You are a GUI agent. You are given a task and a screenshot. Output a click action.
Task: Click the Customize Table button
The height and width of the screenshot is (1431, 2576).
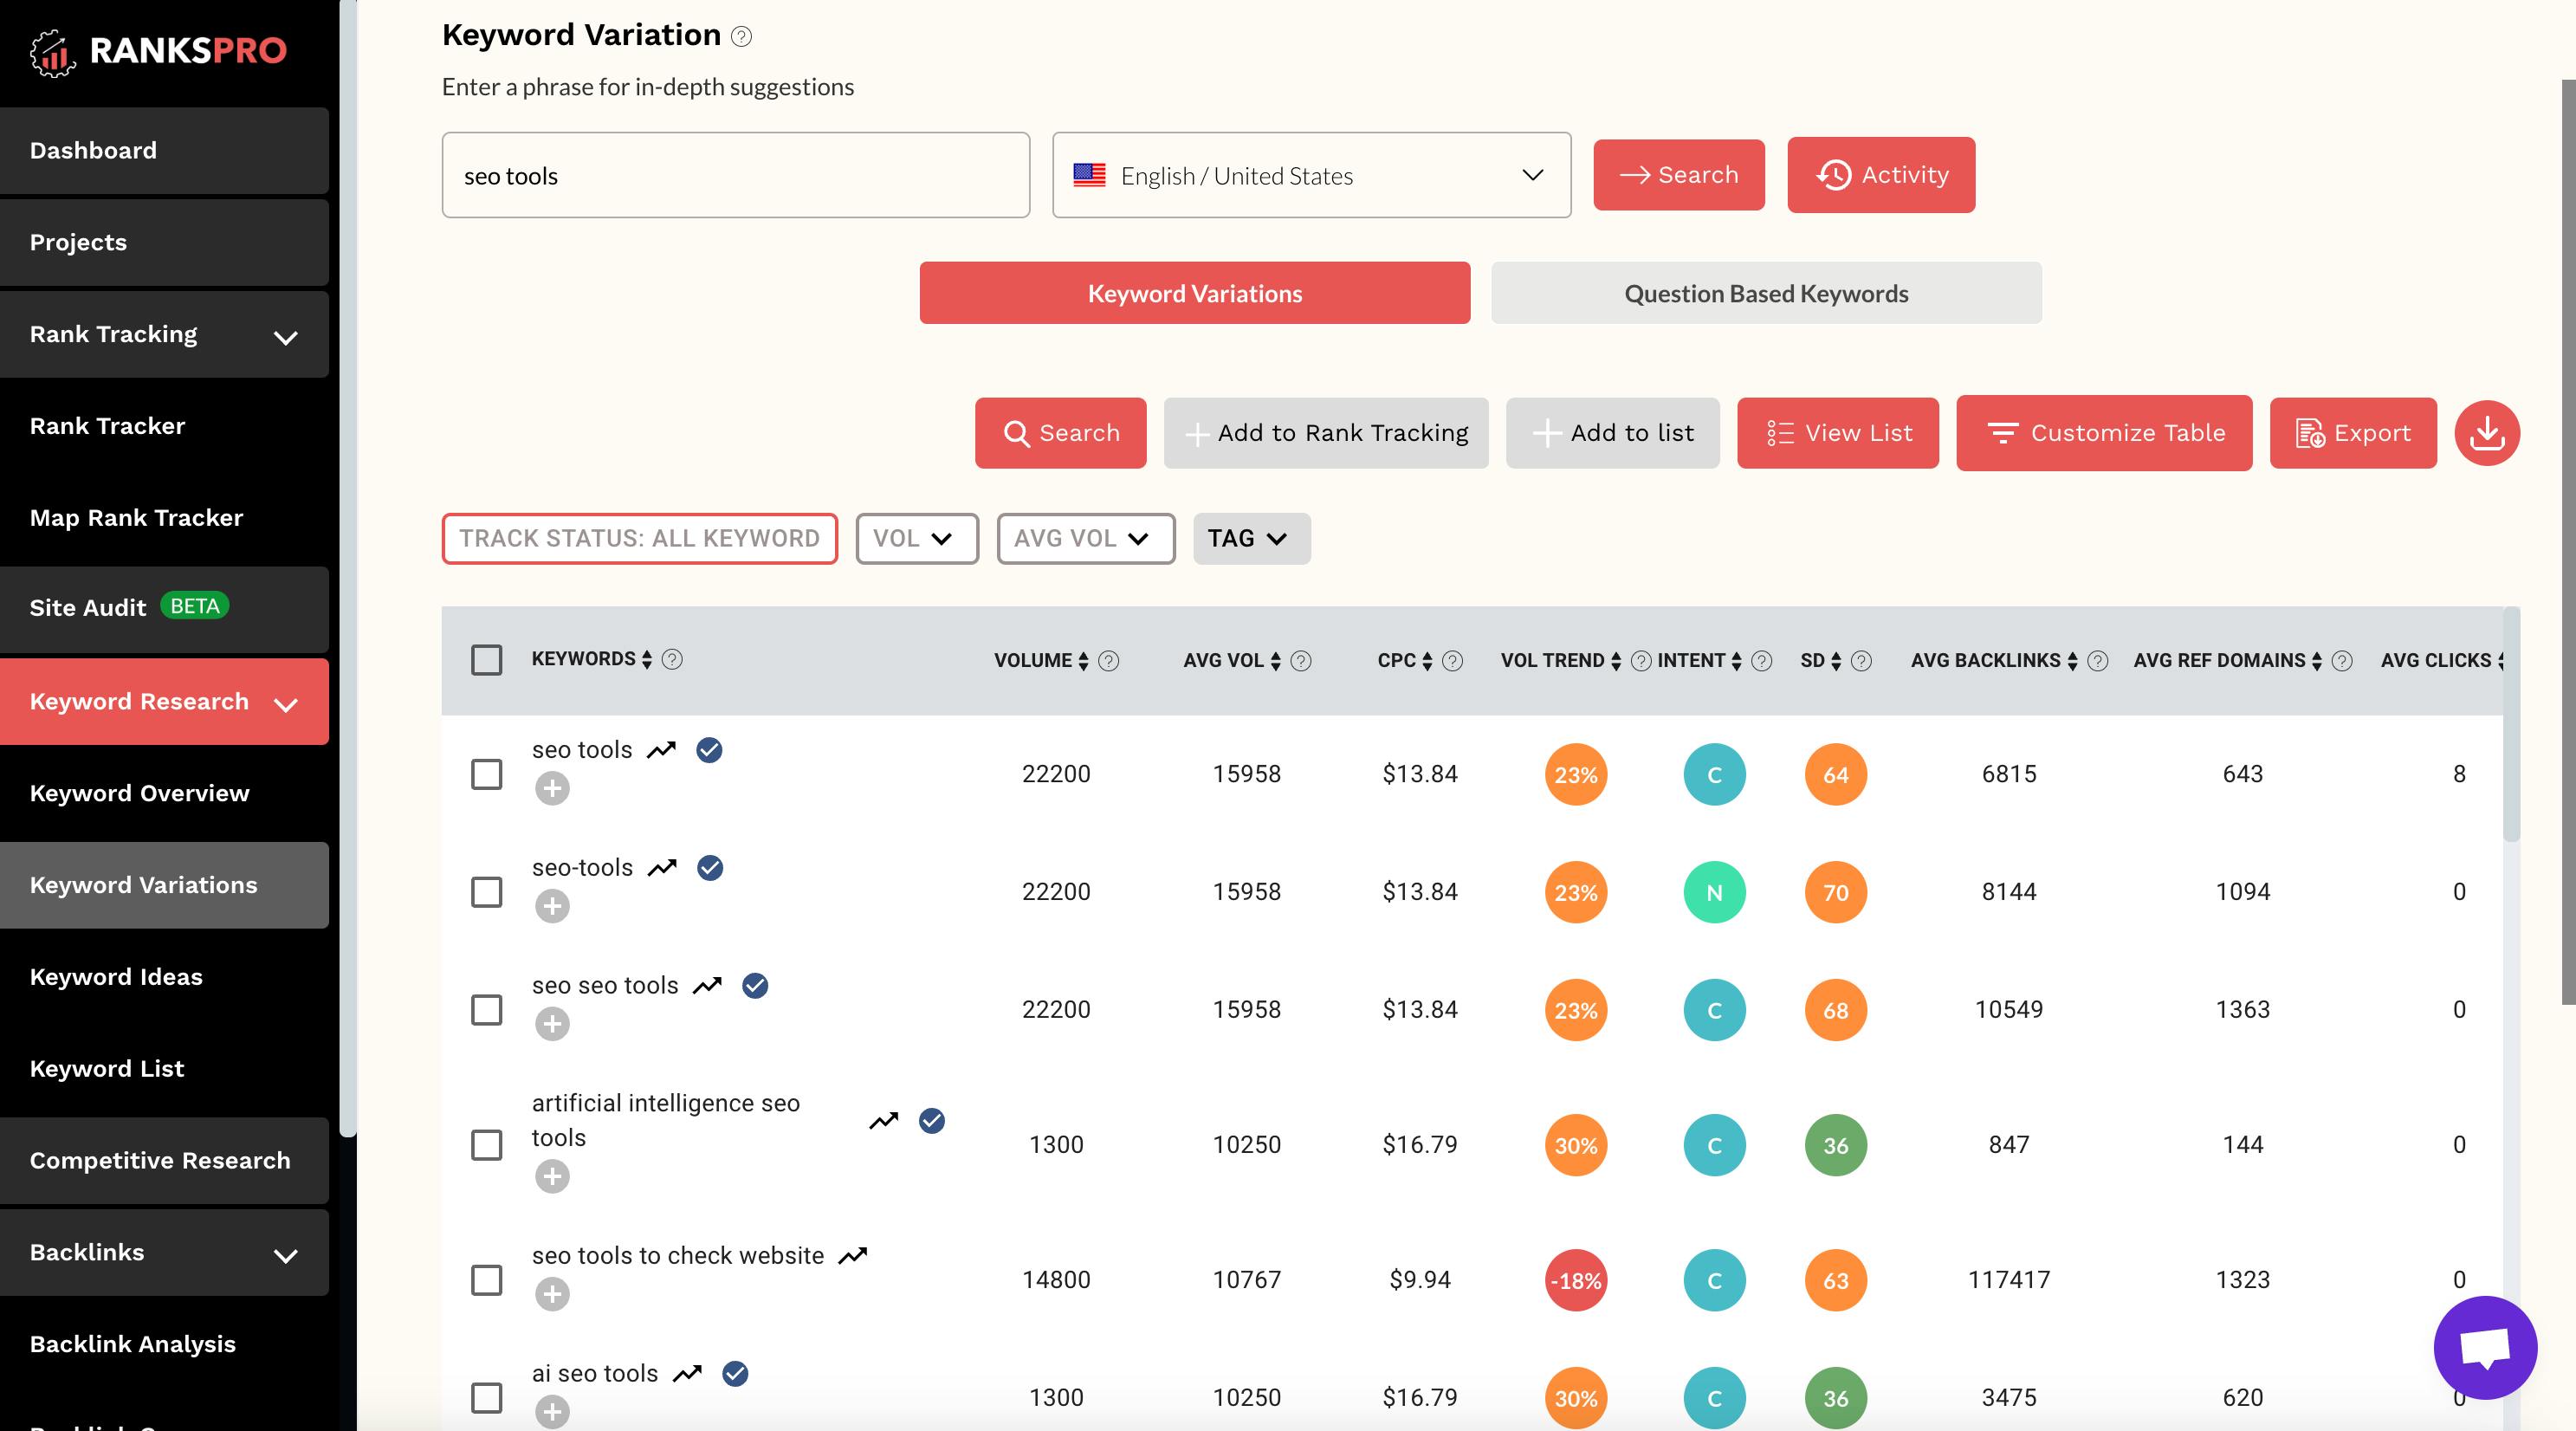[2104, 433]
